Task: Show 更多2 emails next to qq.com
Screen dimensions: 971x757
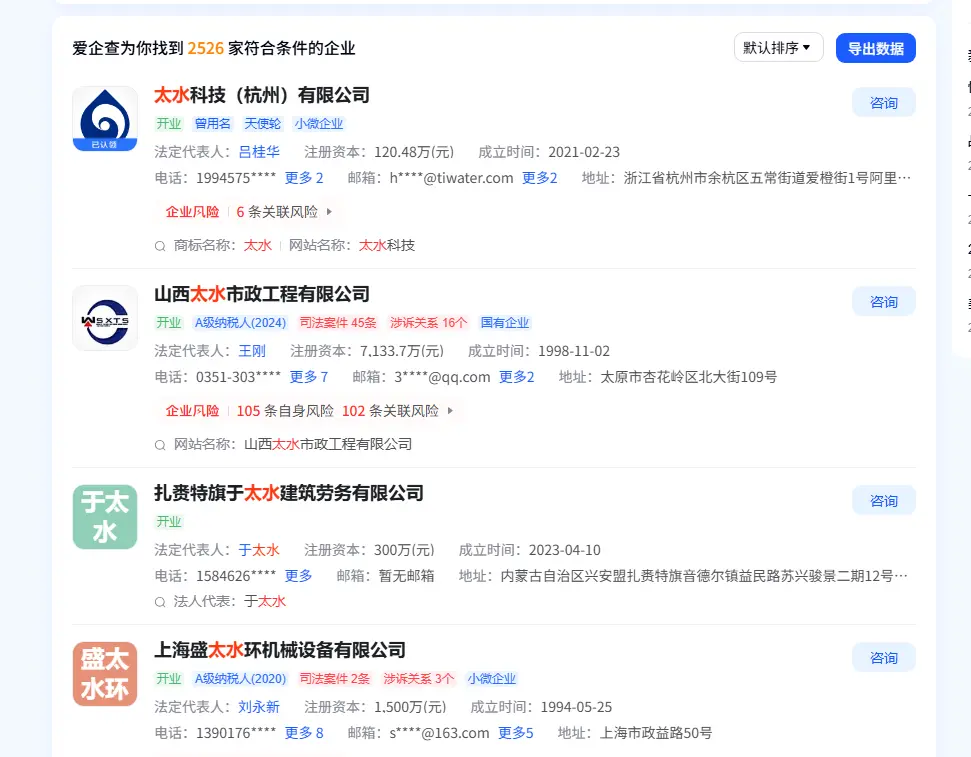Action: pos(516,377)
